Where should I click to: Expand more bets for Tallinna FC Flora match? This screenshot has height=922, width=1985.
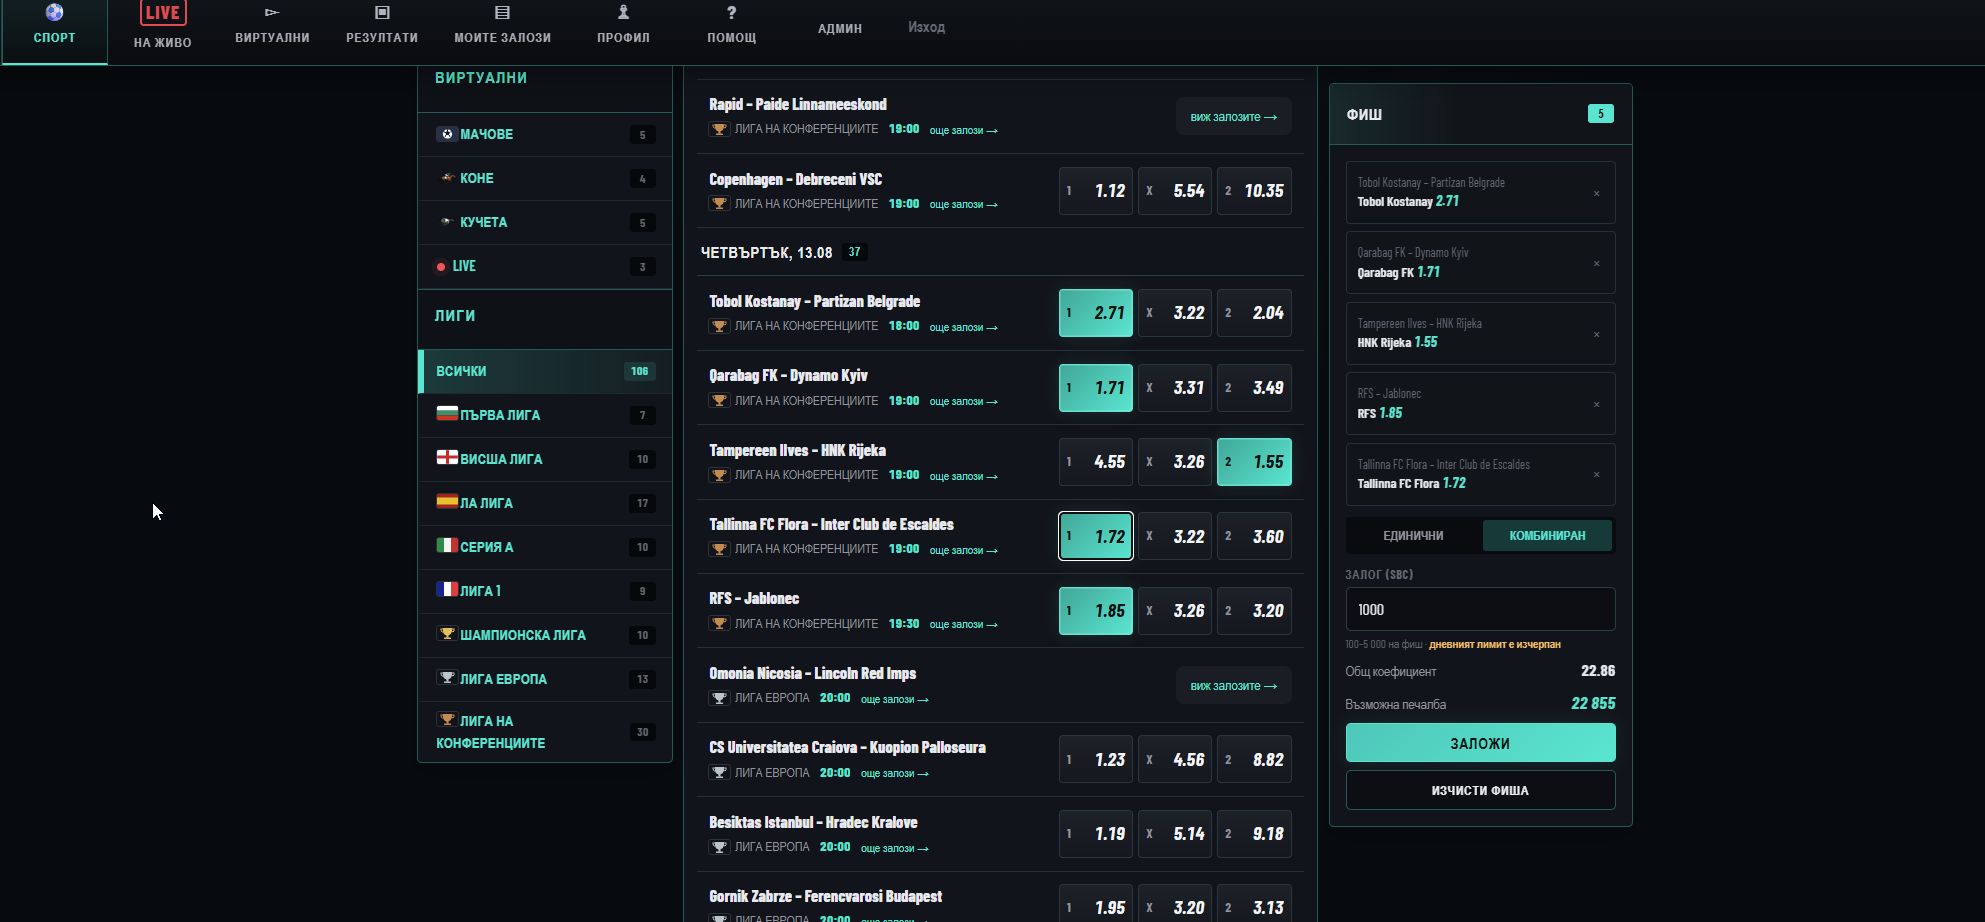[x=963, y=551]
